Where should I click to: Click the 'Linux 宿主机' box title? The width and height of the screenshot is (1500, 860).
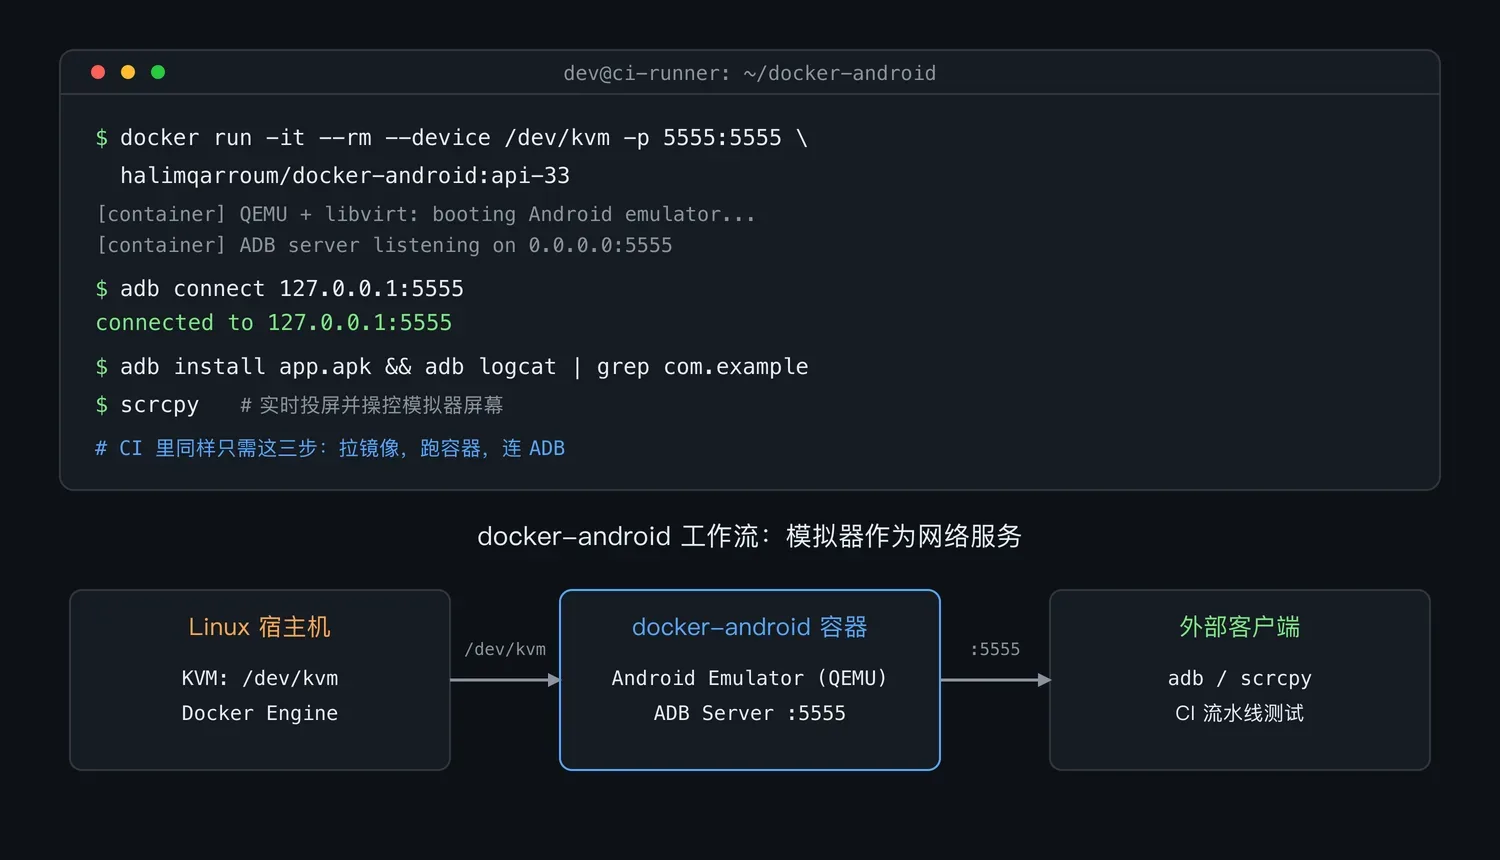(260, 627)
